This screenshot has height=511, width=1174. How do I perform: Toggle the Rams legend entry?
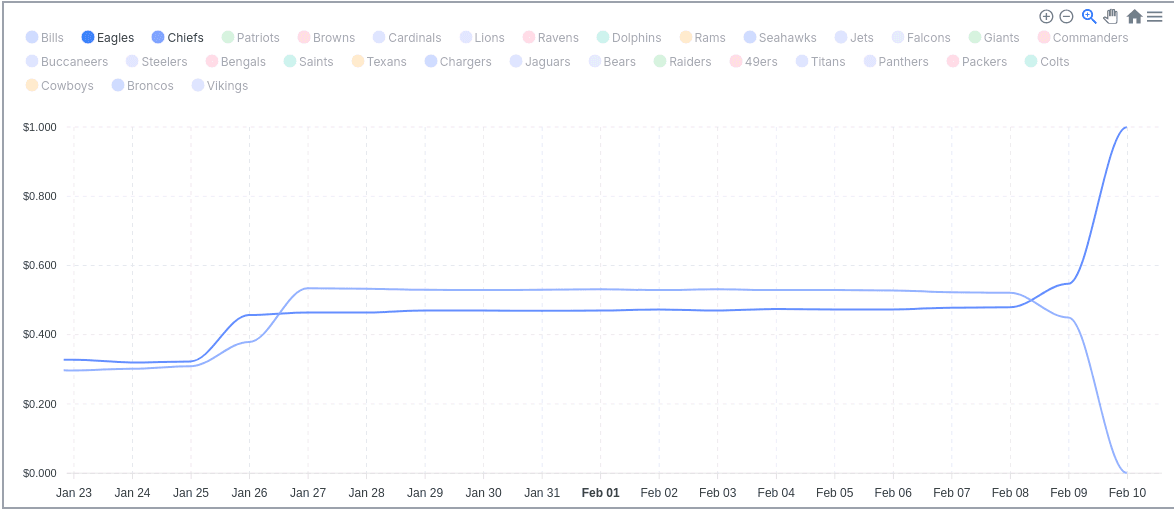coord(703,37)
